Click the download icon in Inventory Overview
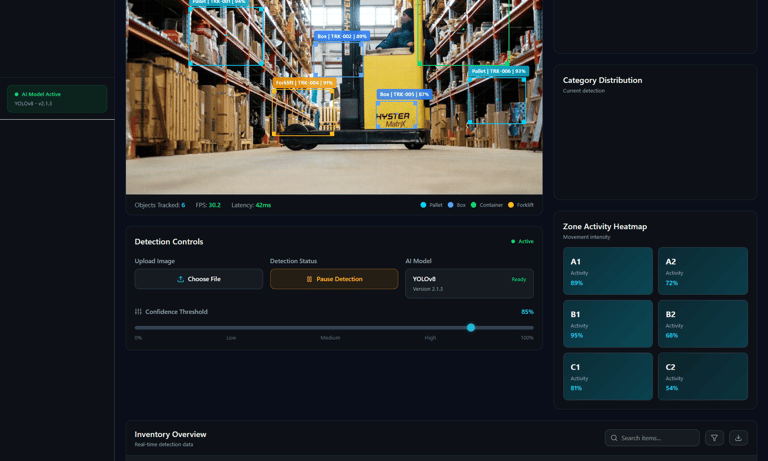The width and height of the screenshot is (768, 461). pyautogui.click(x=738, y=438)
